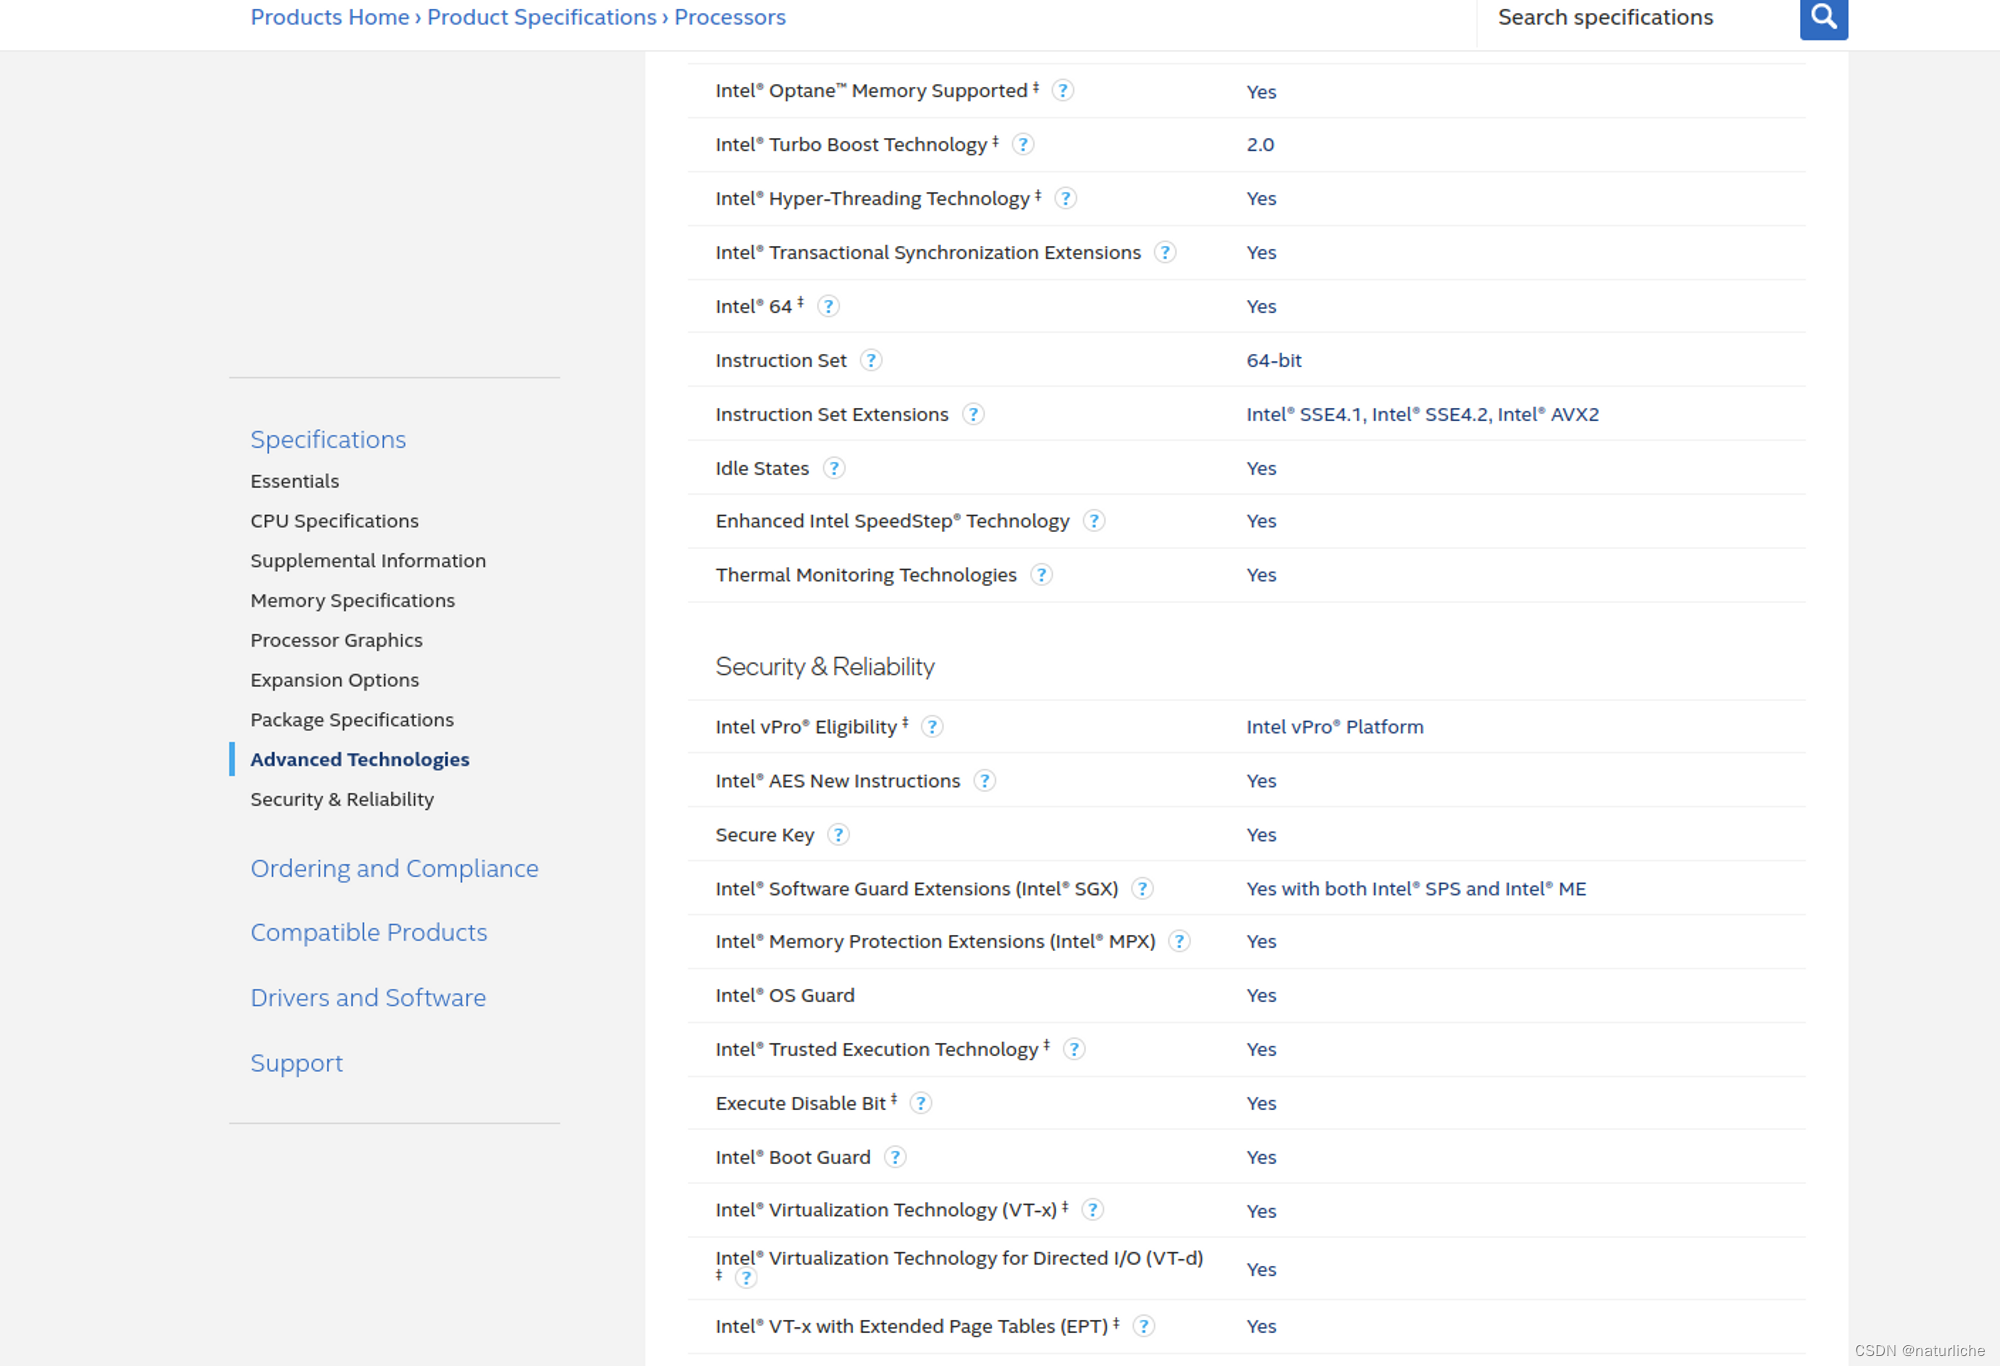The width and height of the screenshot is (2000, 1366).
Task: Click the help icon next to Intel vPro Eligibility
Action: click(933, 726)
